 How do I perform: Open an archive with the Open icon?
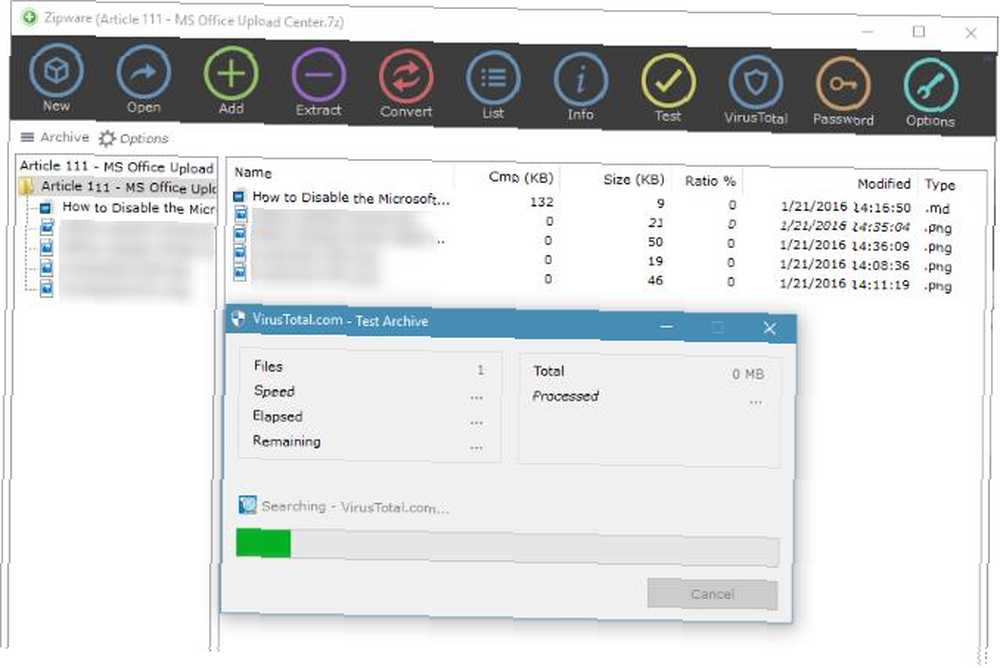coord(143,80)
